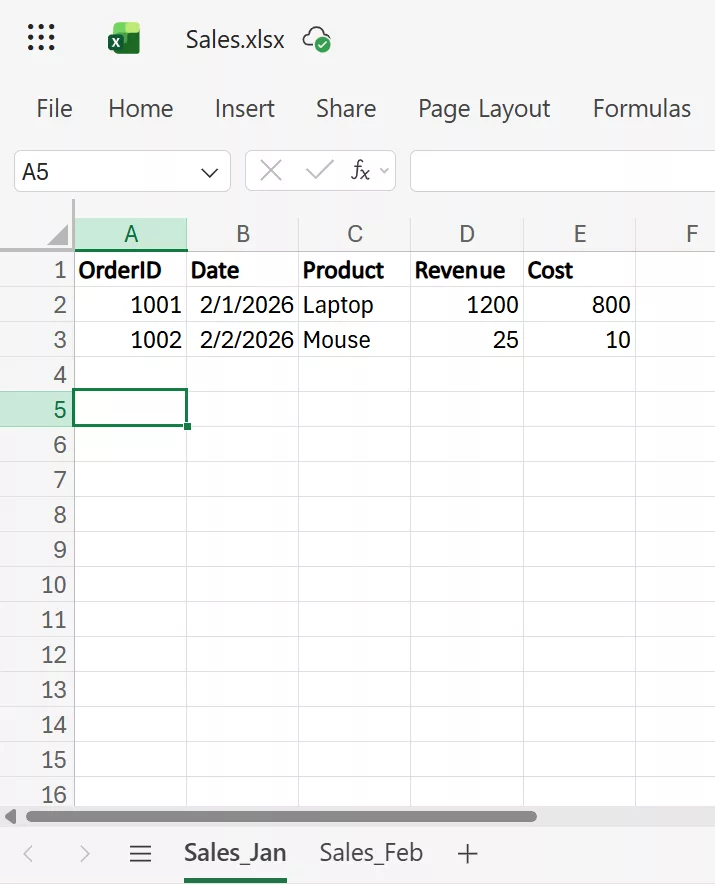The image size is (715, 885).
Task: Click the previous sheet navigation arrow
Action: pos(27,853)
